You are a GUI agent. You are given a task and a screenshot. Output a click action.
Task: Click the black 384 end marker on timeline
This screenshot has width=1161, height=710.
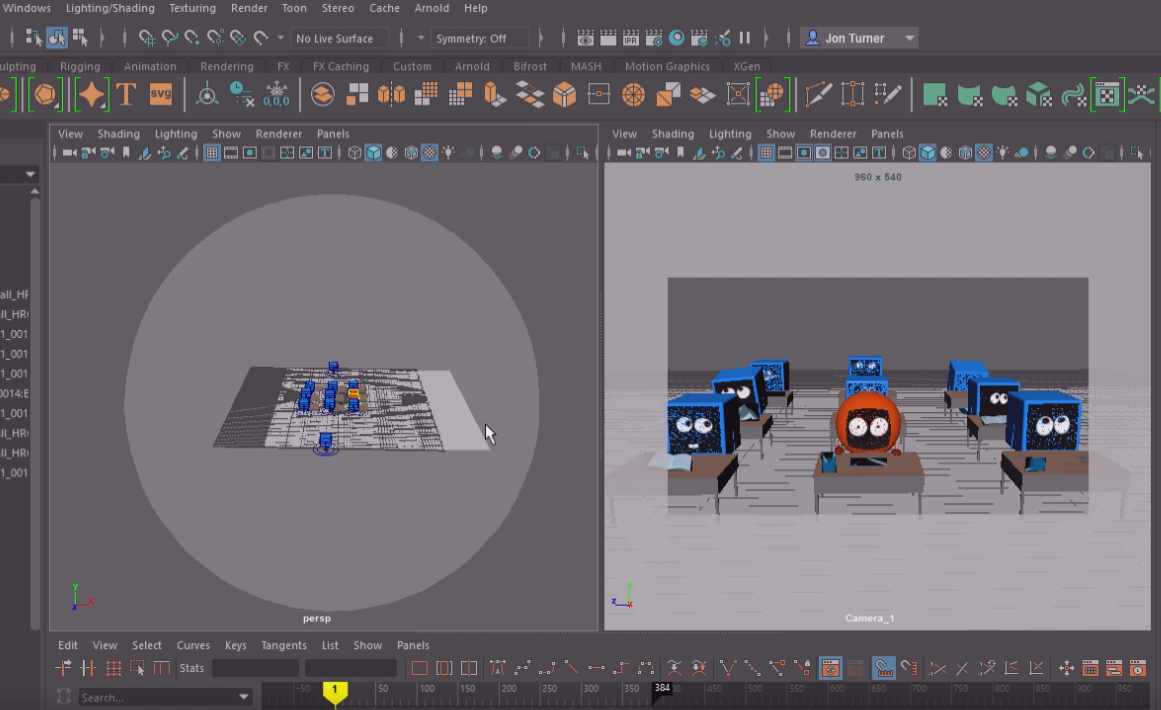[662, 689]
